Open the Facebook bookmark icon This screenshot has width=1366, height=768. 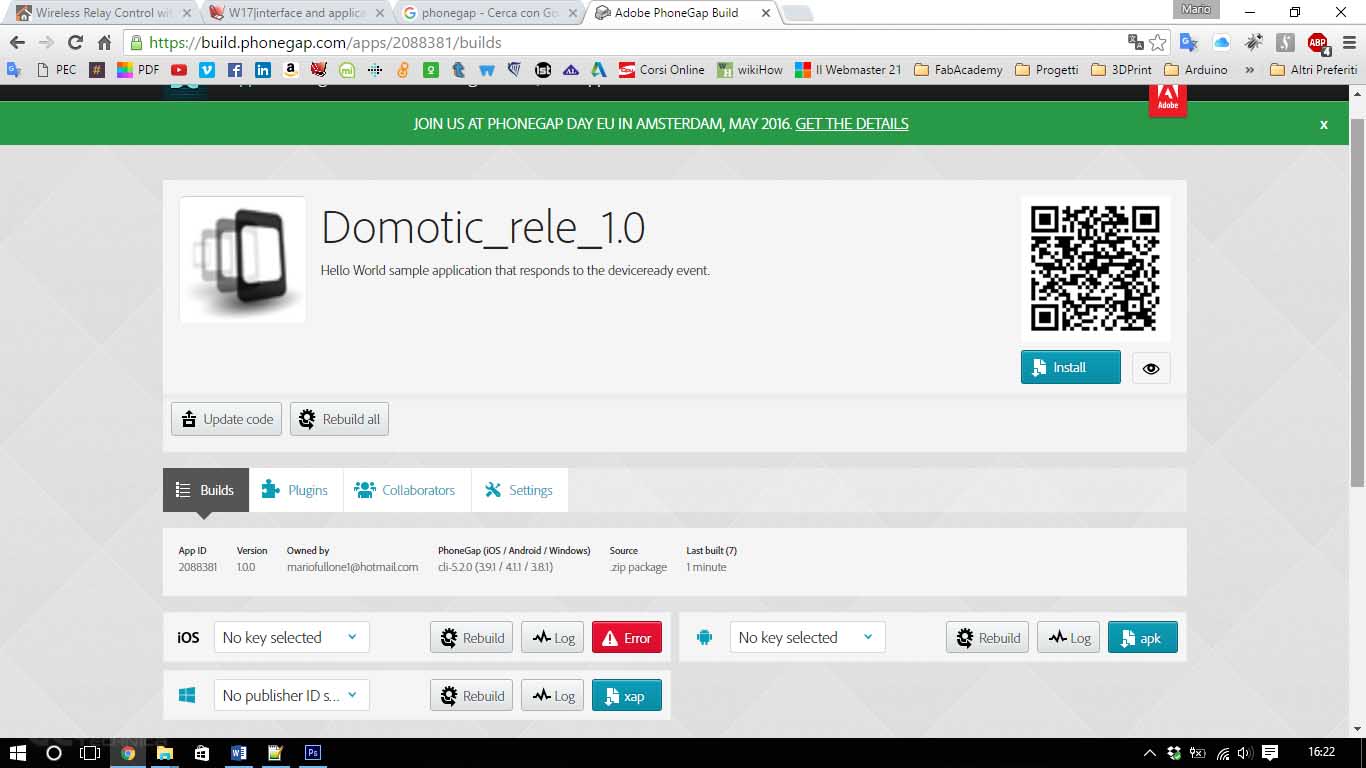235,70
